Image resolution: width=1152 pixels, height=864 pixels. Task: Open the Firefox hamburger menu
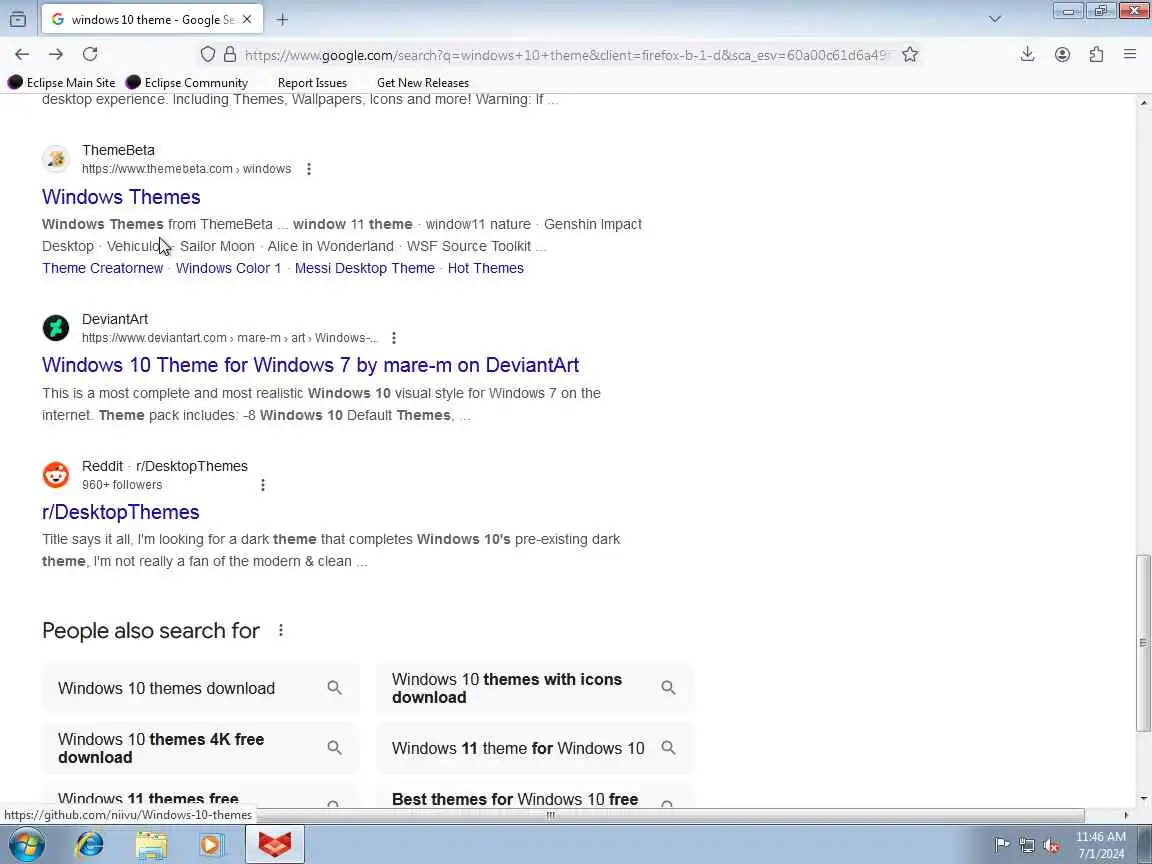(x=1130, y=54)
